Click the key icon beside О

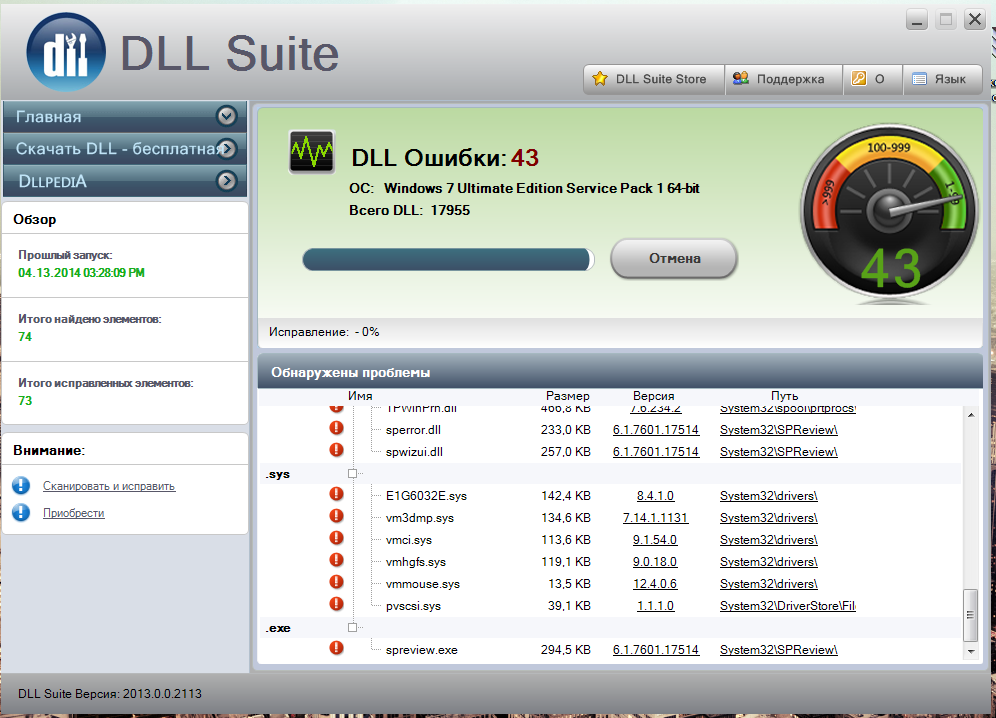(x=859, y=78)
